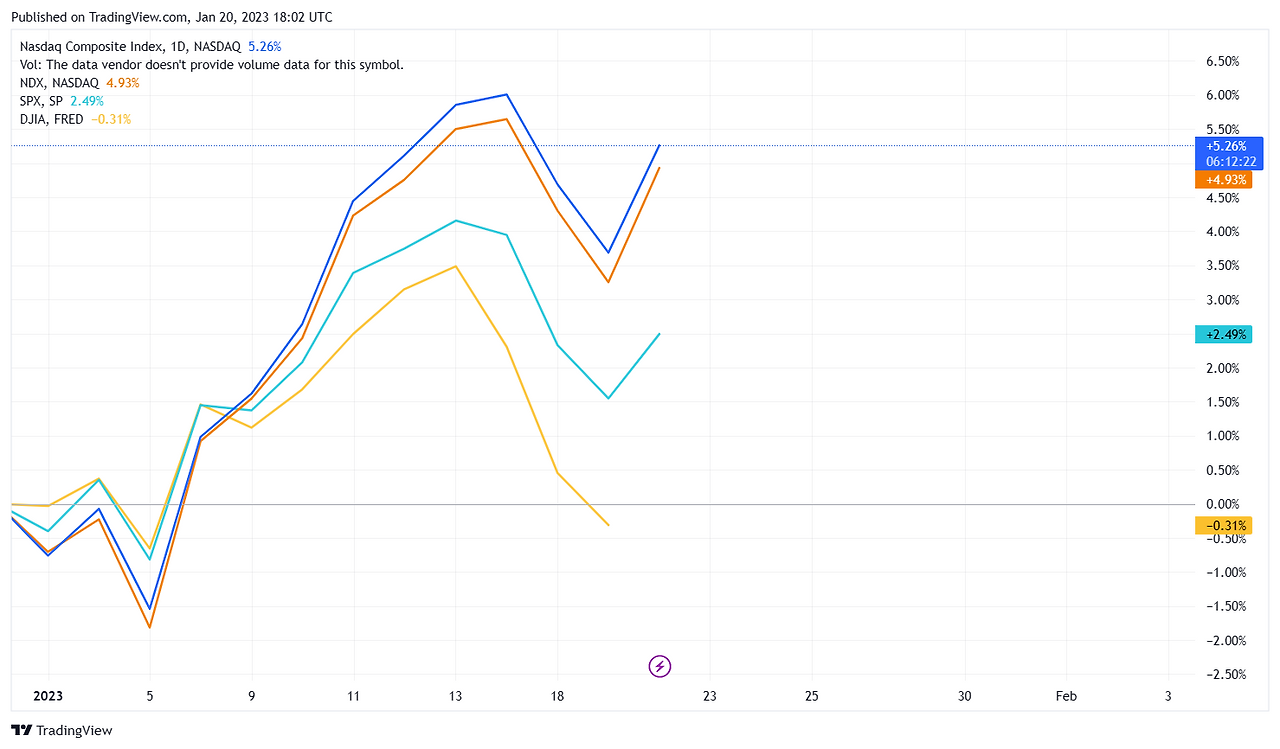
Task: Click the orange 4.93% value in the legend
Action: 123,83
